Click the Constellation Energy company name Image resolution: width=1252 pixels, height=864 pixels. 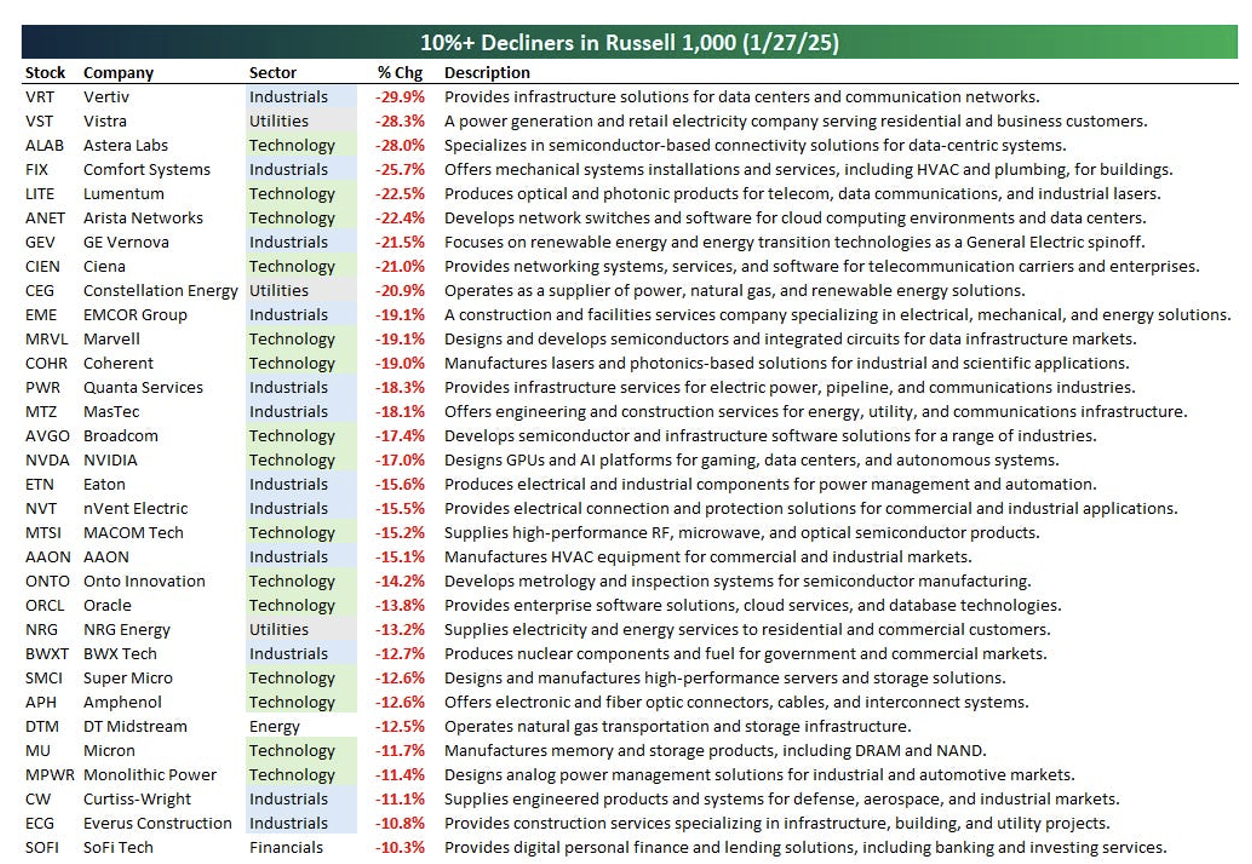click(x=160, y=291)
